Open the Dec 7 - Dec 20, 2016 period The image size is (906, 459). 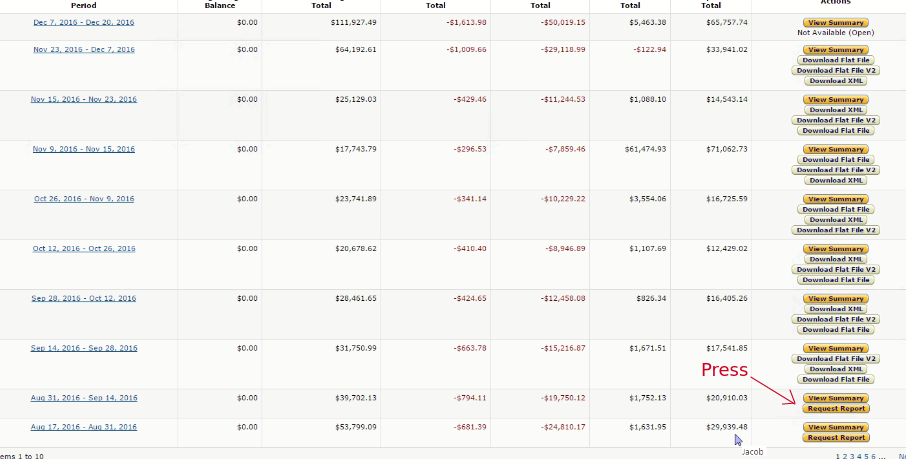[84, 22]
